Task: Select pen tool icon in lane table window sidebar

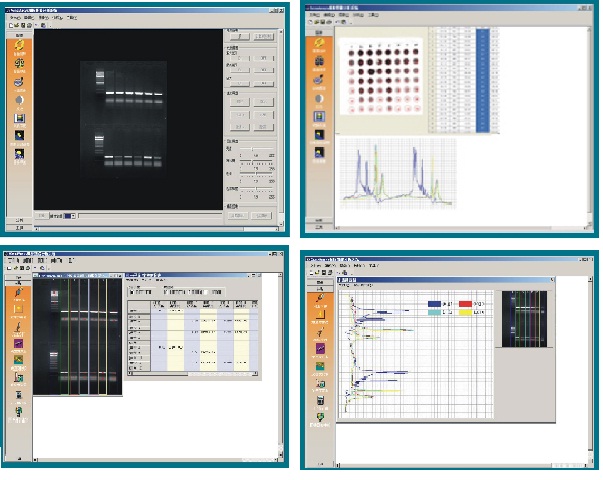Action: 18,292
